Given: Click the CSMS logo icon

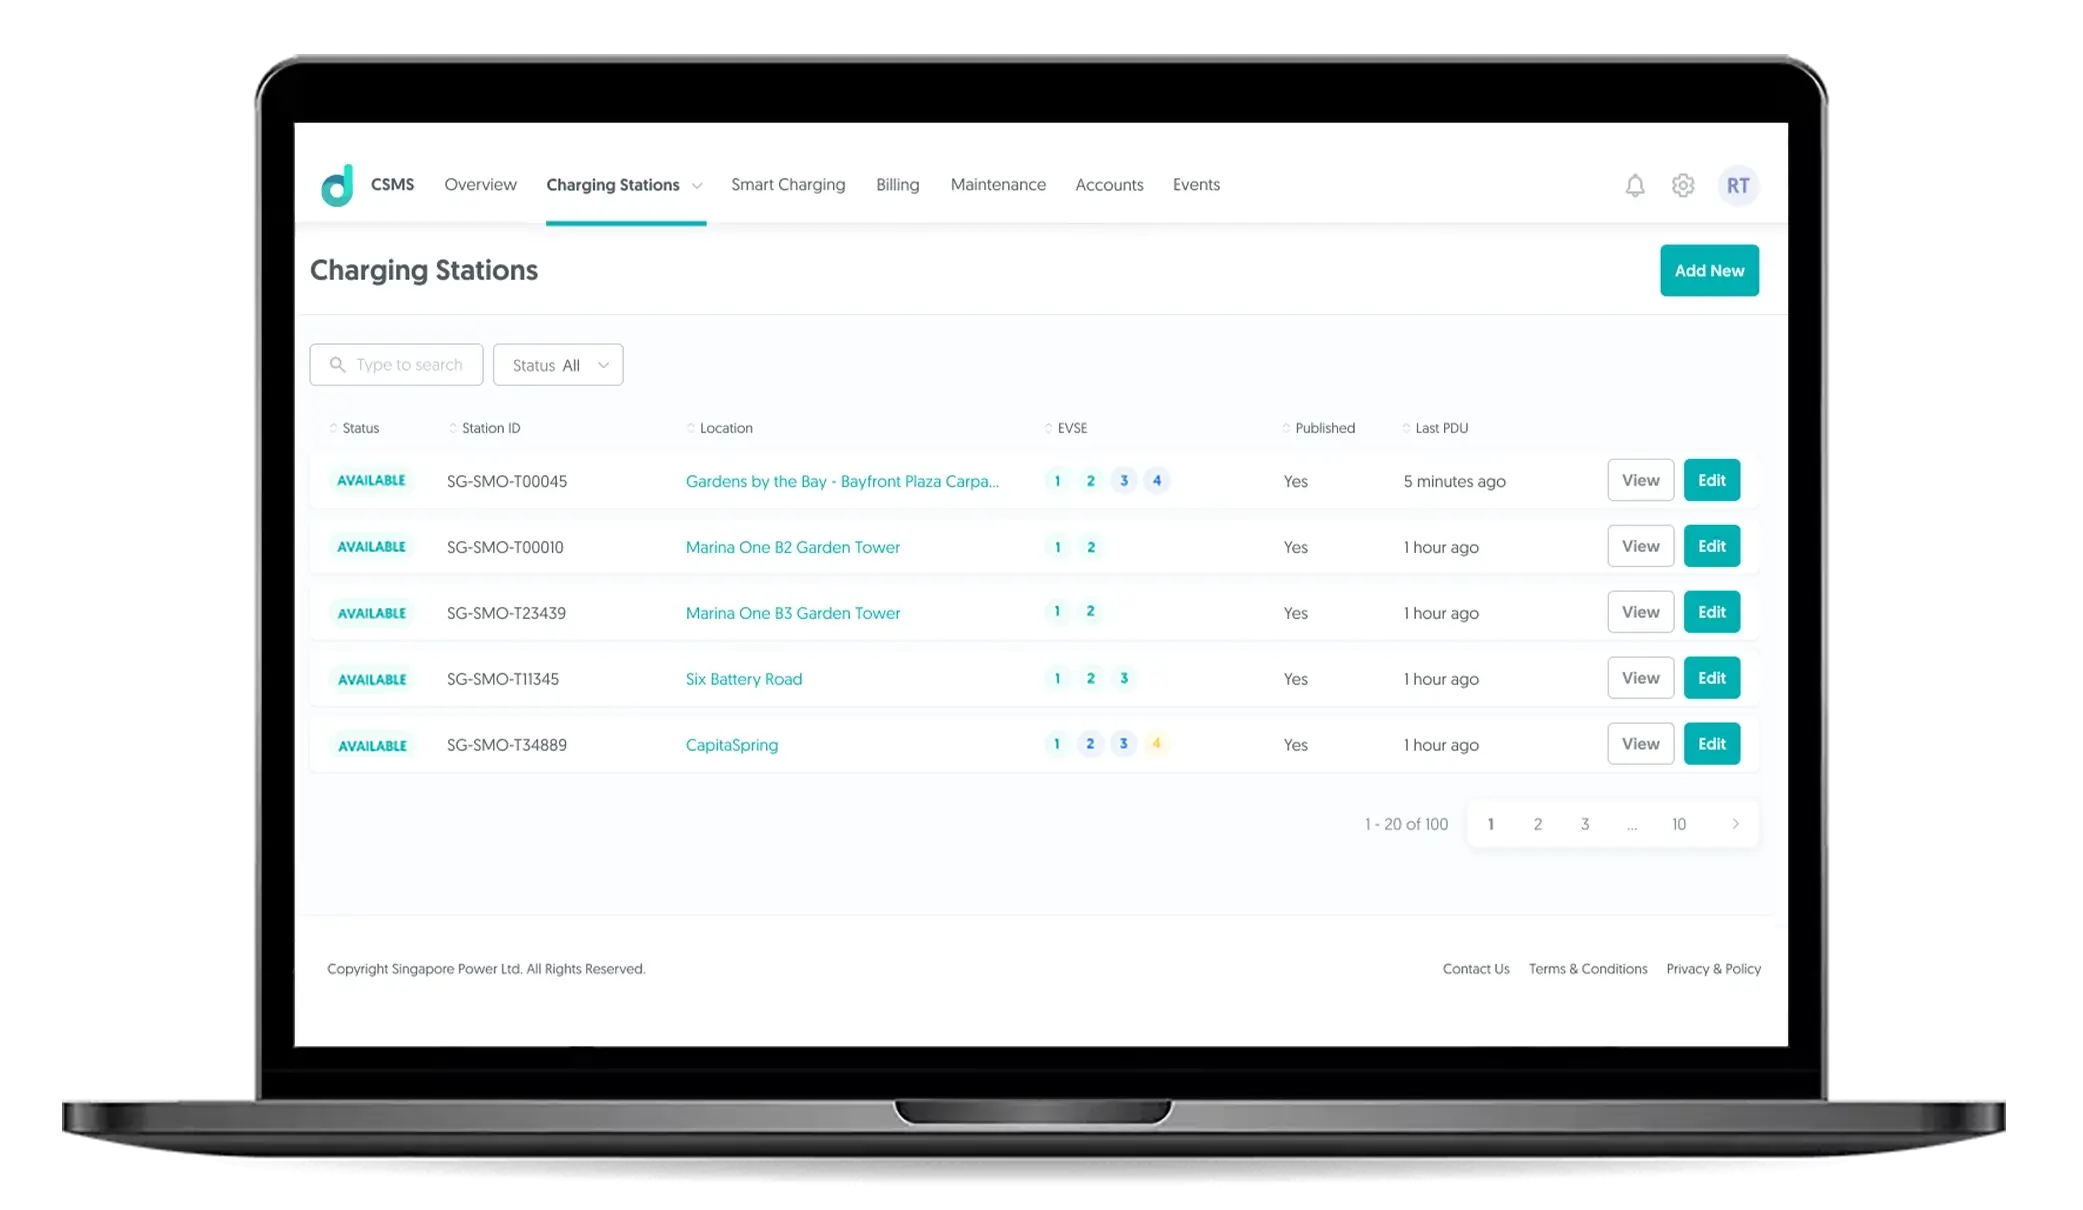Looking at the screenshot, I should tap(339, 185).
